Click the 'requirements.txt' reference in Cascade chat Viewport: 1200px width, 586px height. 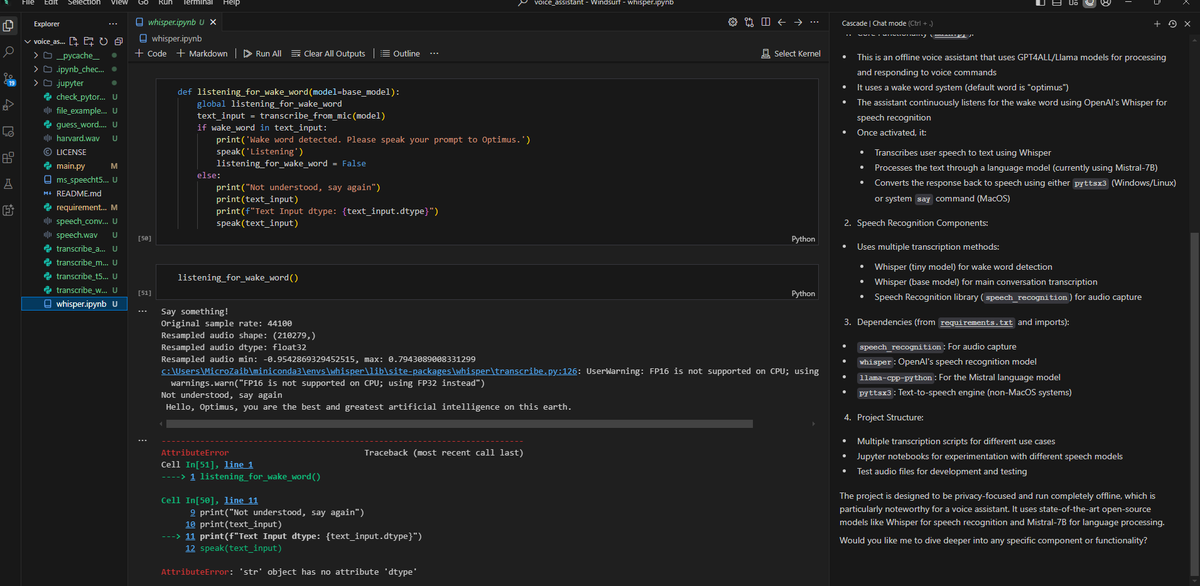pos(978,323)
